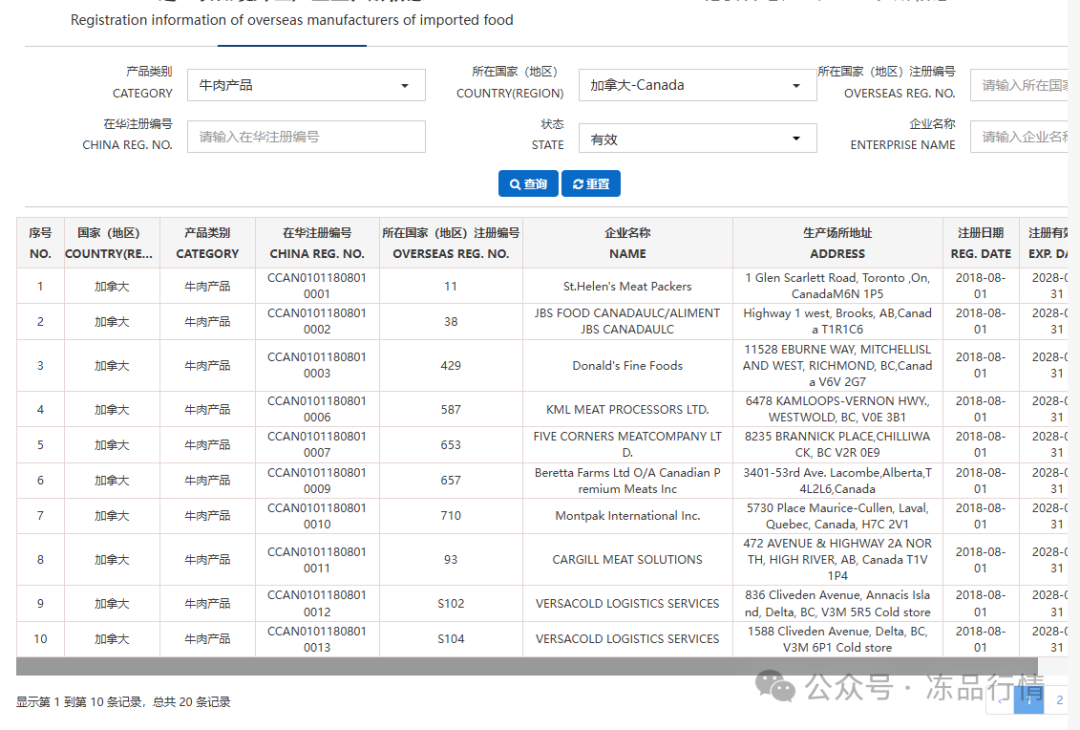Select the St.Helen's Meat Packers row
Screen dimensions: 1080x730
tap(627, 286)
